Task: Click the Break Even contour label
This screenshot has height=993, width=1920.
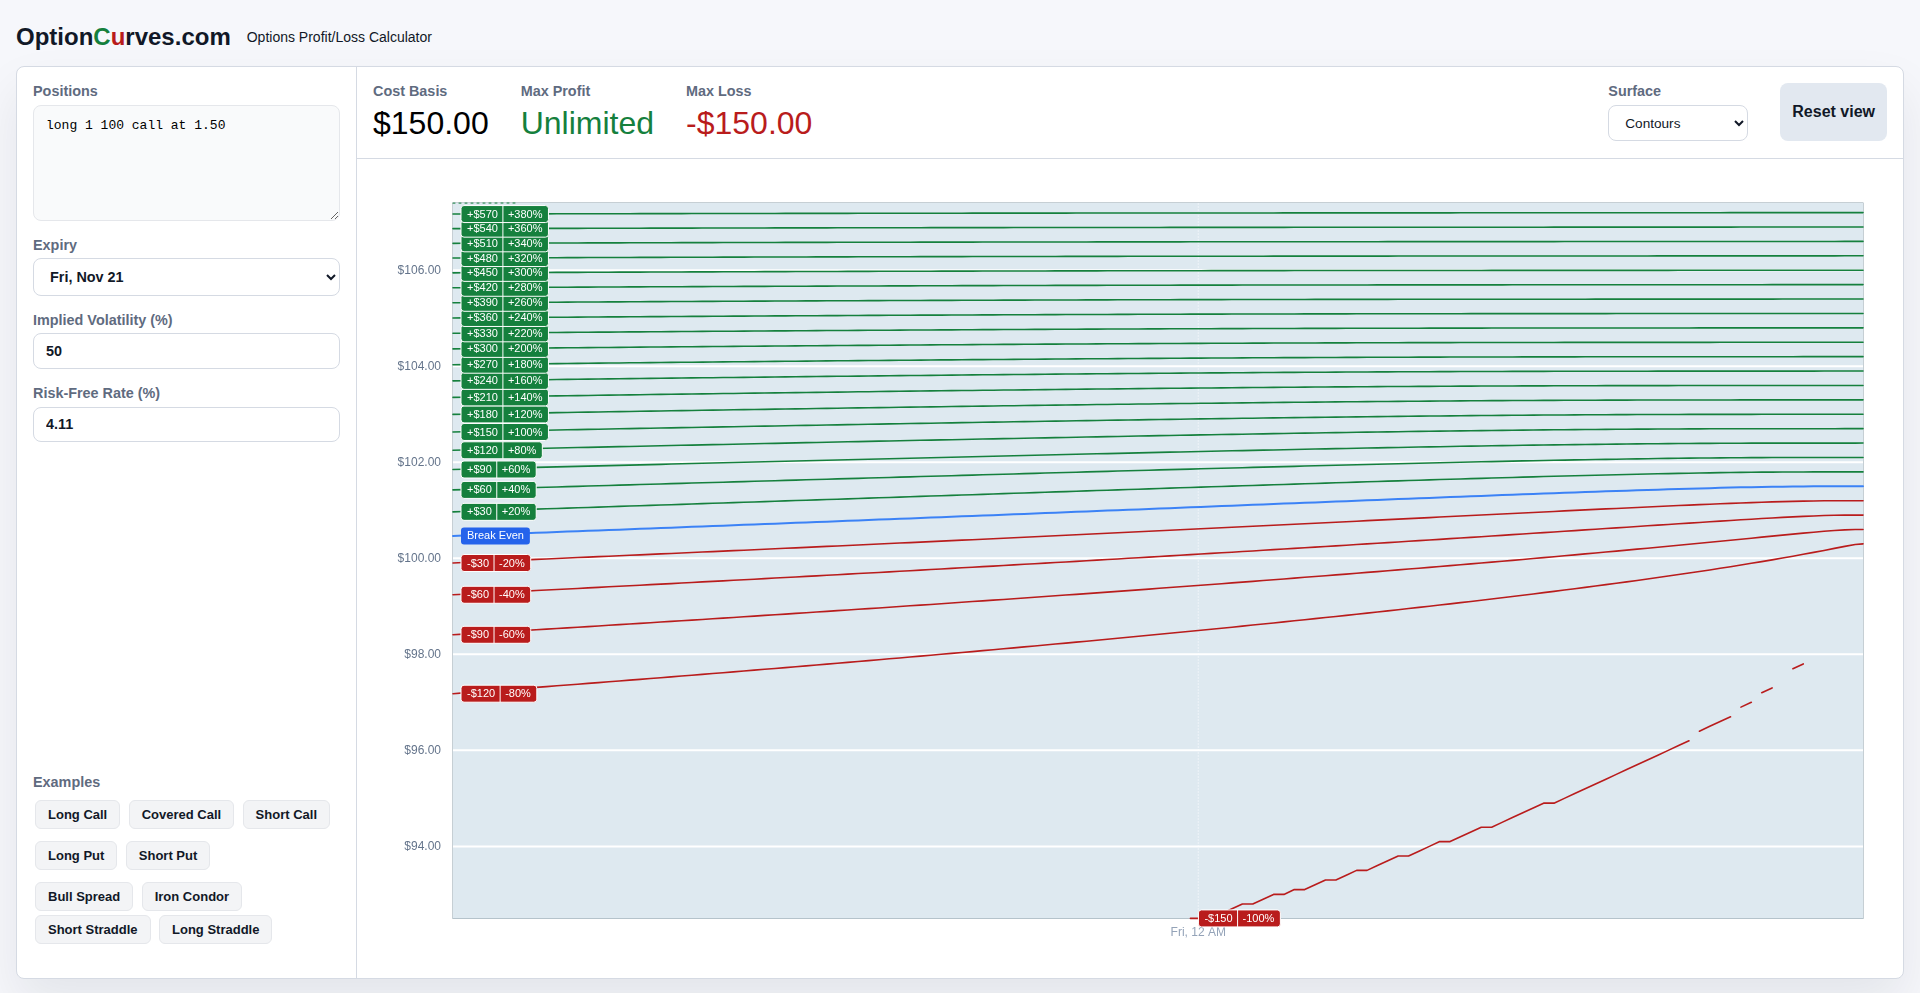Action: [495, 536]
